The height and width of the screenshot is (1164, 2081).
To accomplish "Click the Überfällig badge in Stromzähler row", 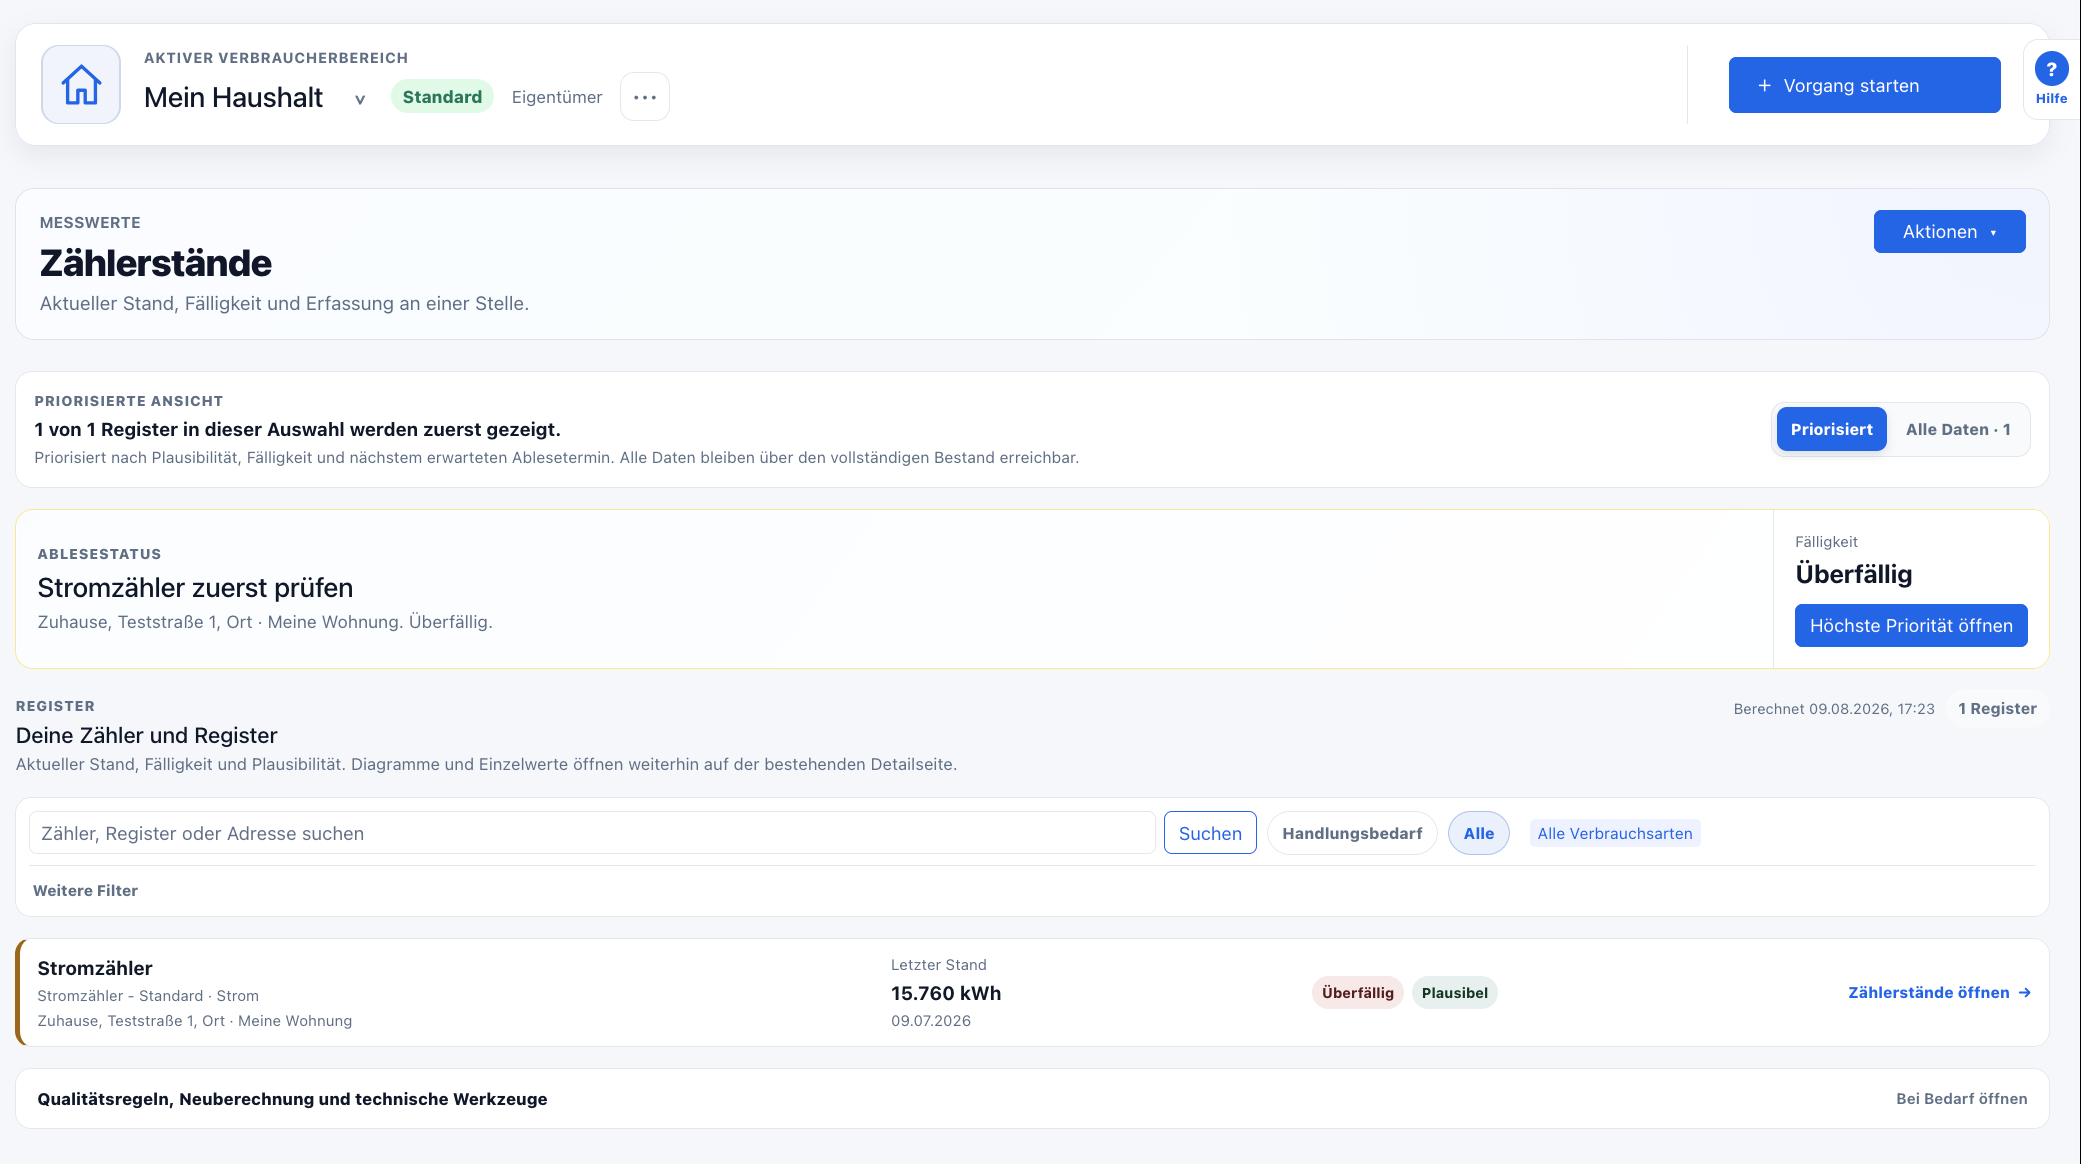I will click(1357, 993).
